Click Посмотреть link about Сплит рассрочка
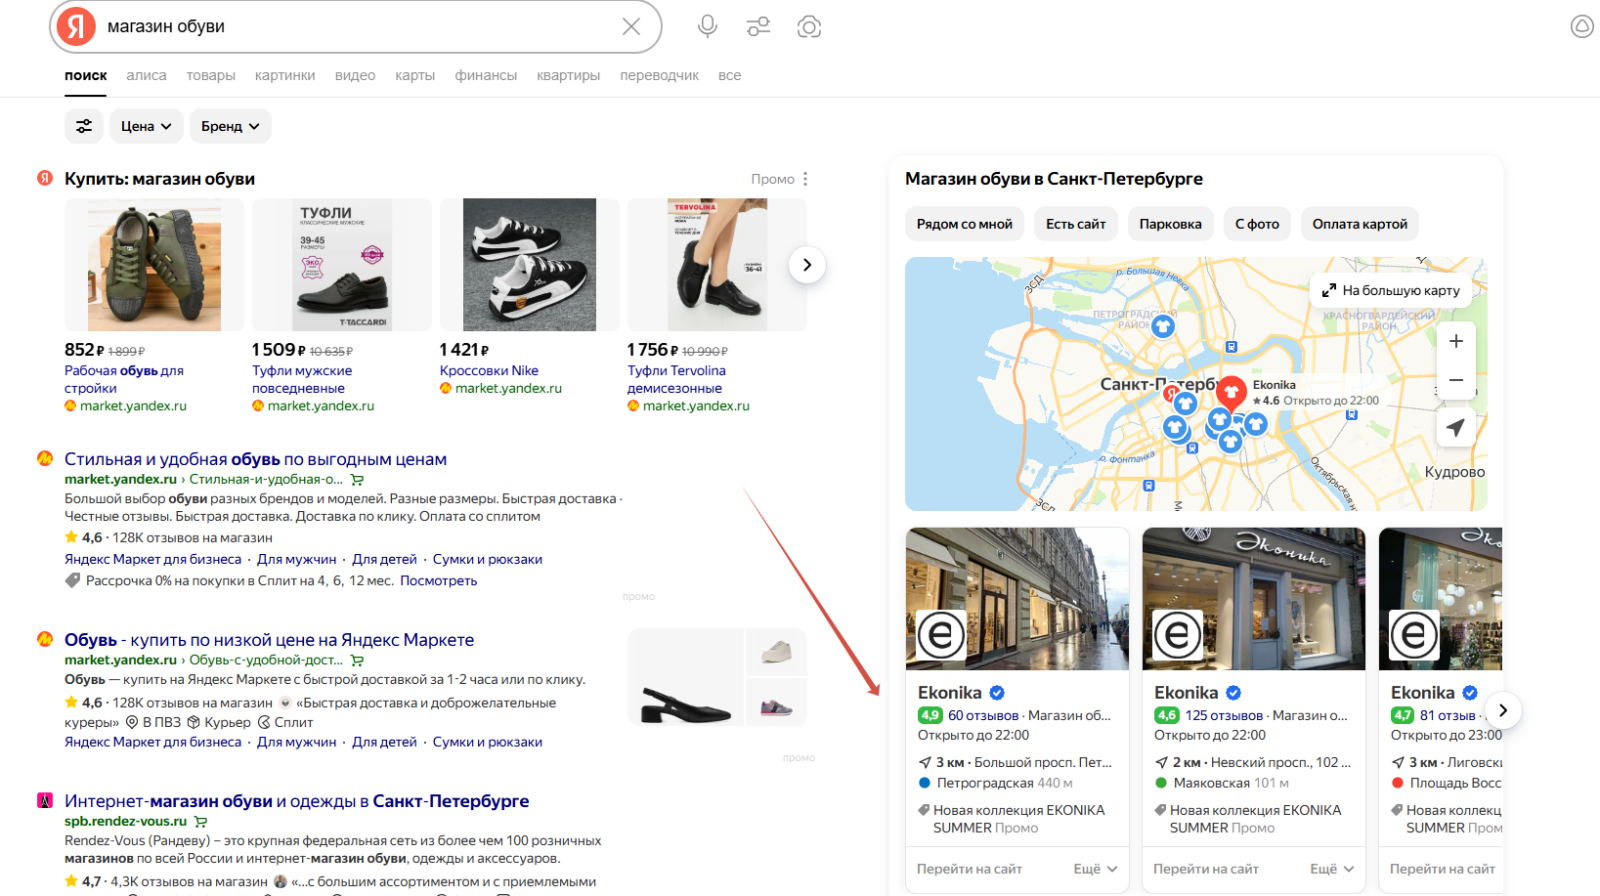 438,581
